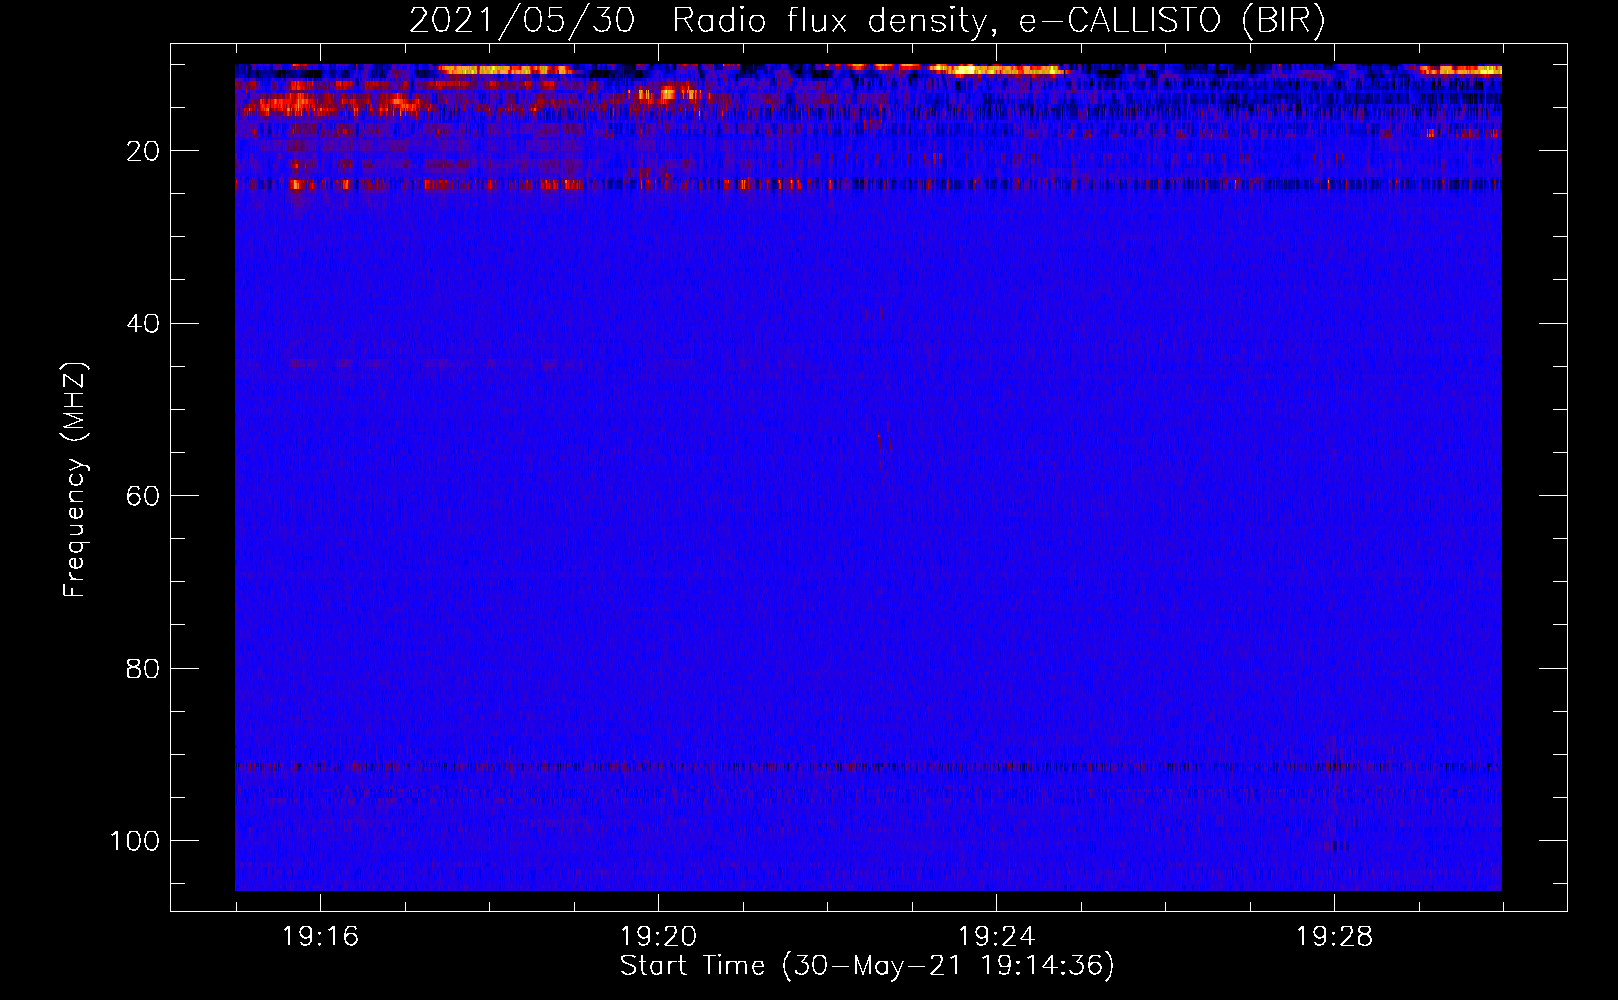Click the 19:28 time tick label
Viewport: 1618px width, 1000px height.
pyautogui.click(x=1334, y=937)
